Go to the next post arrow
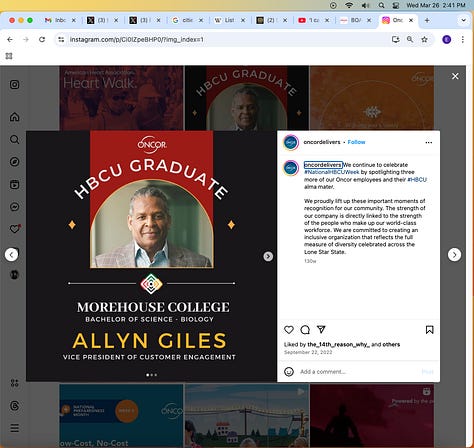The width and height of the screenshot is (474, 448). (454, 255)
